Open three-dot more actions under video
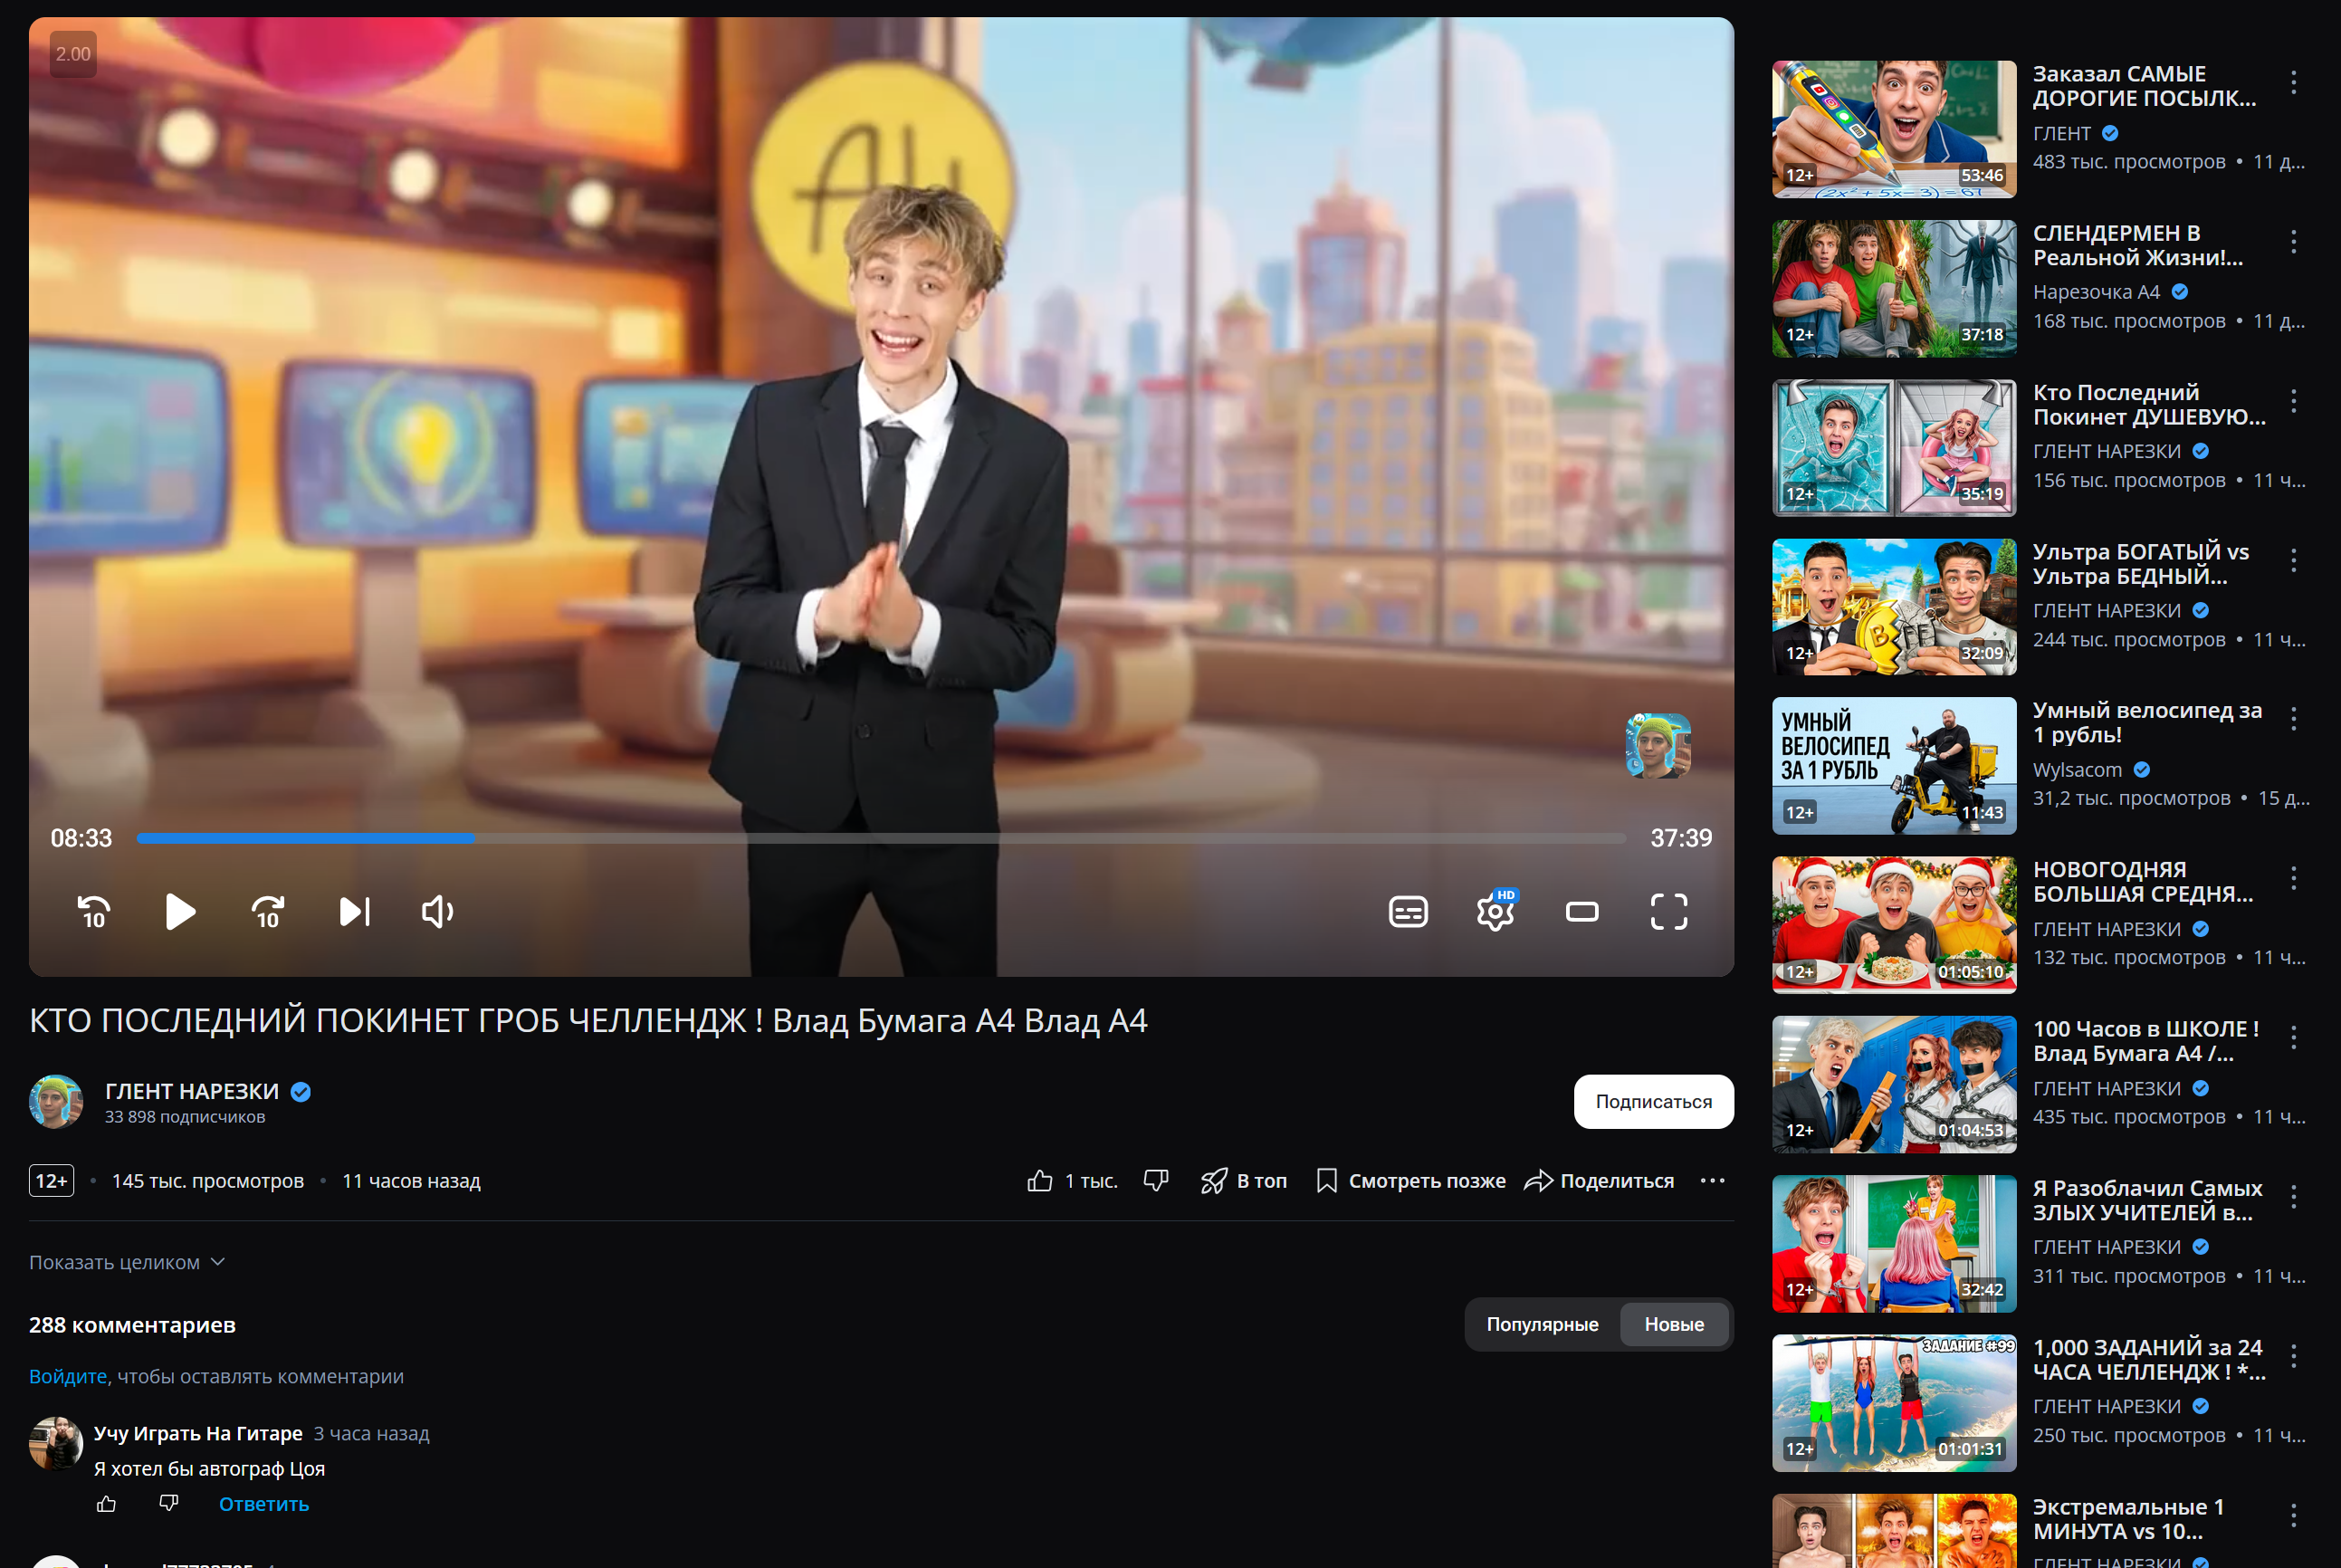 tap(1712, 1181)
